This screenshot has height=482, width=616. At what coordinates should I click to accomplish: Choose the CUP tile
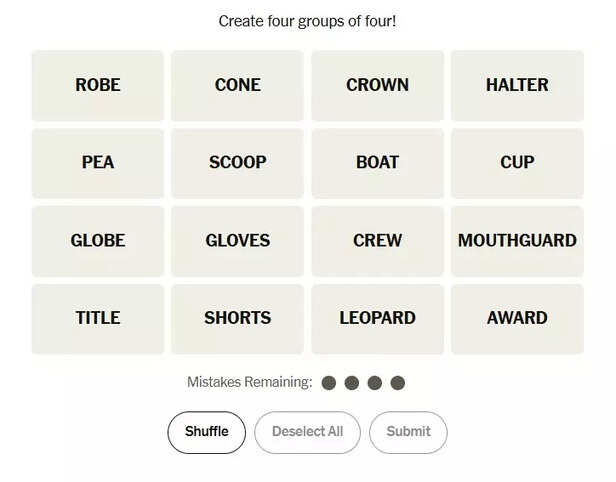coord(517,162)
